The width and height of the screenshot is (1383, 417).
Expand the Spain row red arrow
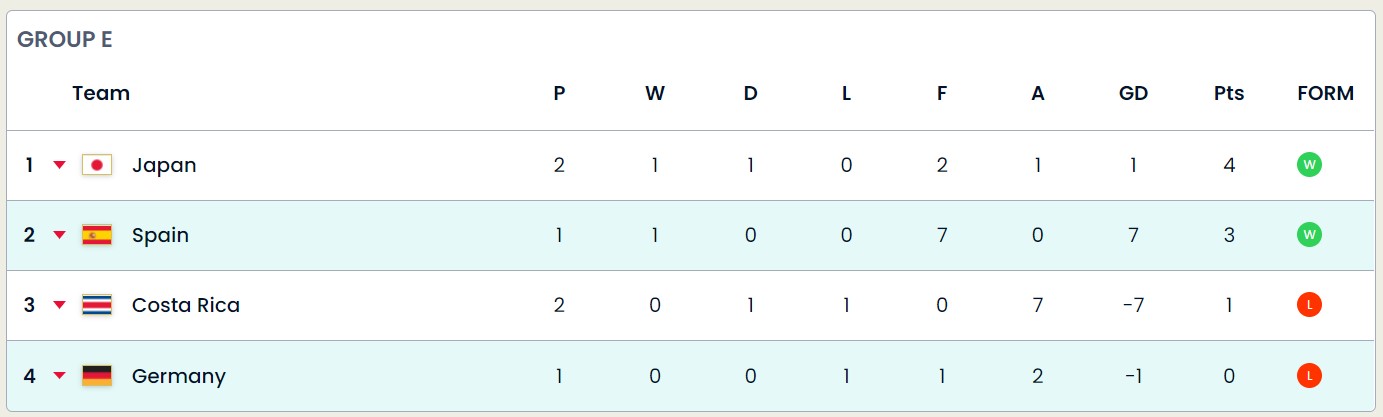point(59,235)
